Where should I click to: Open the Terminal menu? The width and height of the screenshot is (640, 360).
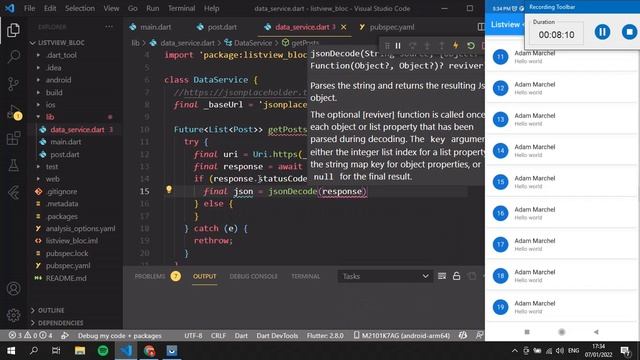click(x=181, y=8)
